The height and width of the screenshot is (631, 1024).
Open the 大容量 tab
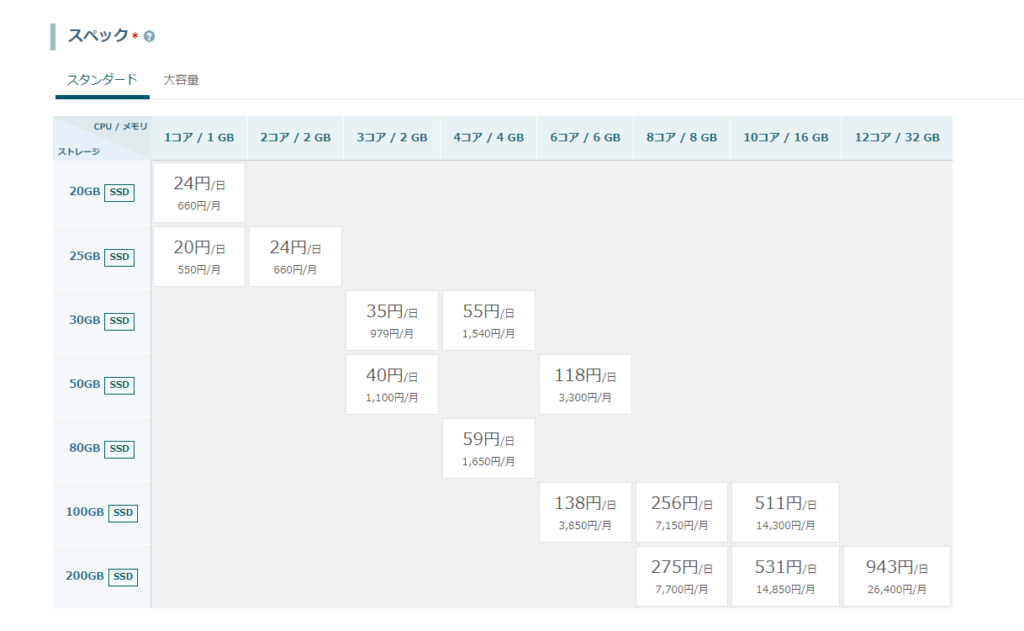pyautogui.click(x=181, y=80)
